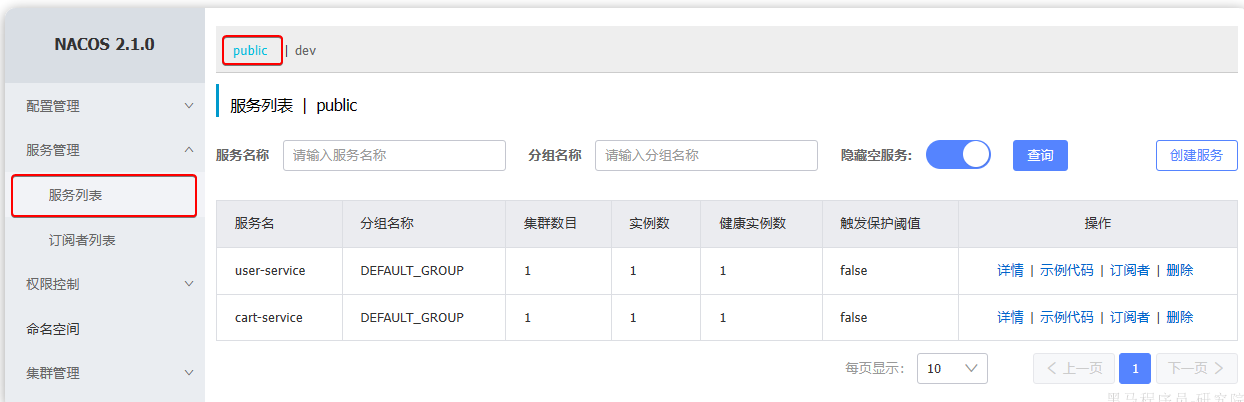Switch to the public namespace tab
This screenshot has width=1244, height=402.
[x=250, y=50]
